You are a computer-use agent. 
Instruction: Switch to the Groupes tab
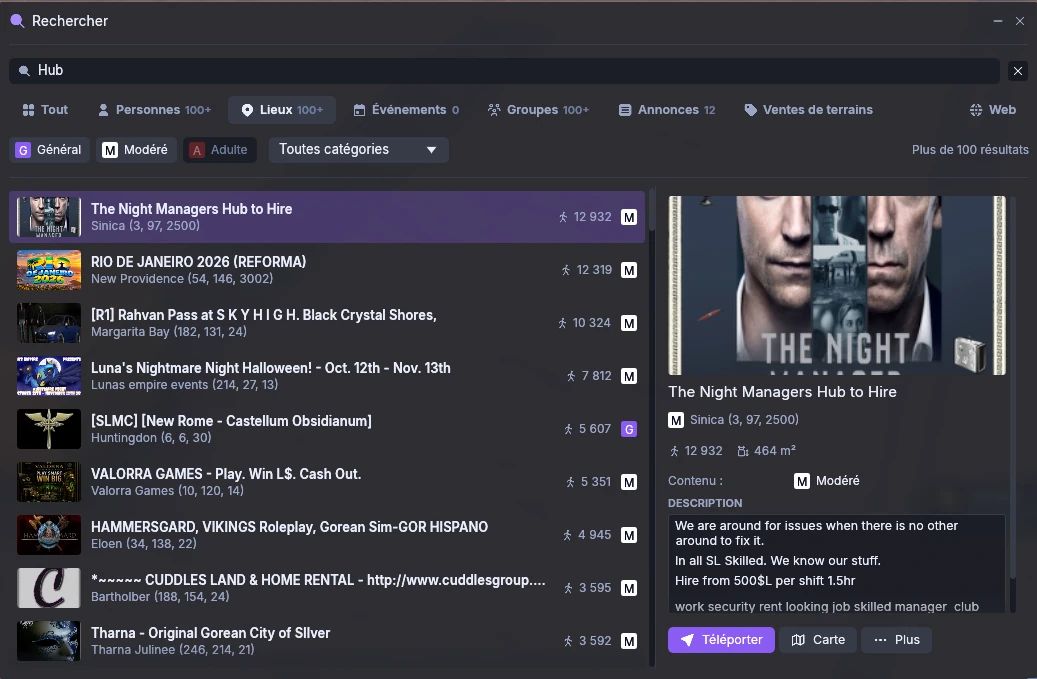tap(538, 110)
